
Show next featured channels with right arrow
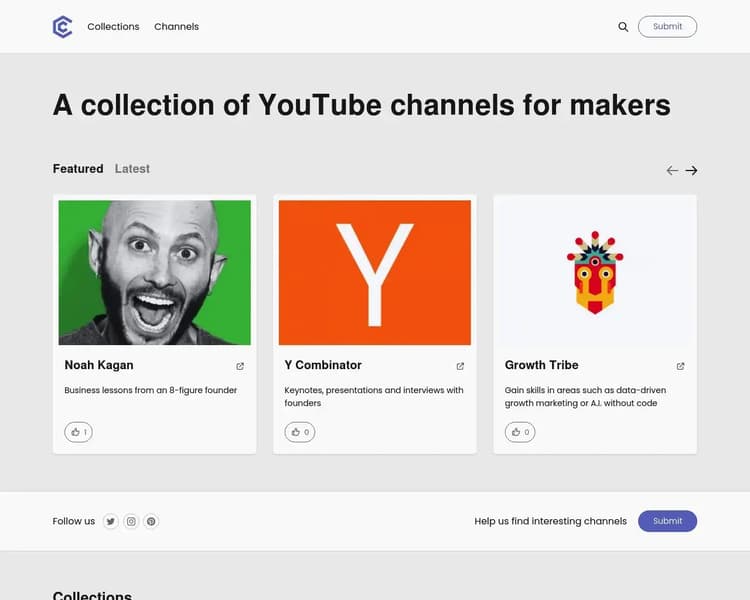point(691,170)
